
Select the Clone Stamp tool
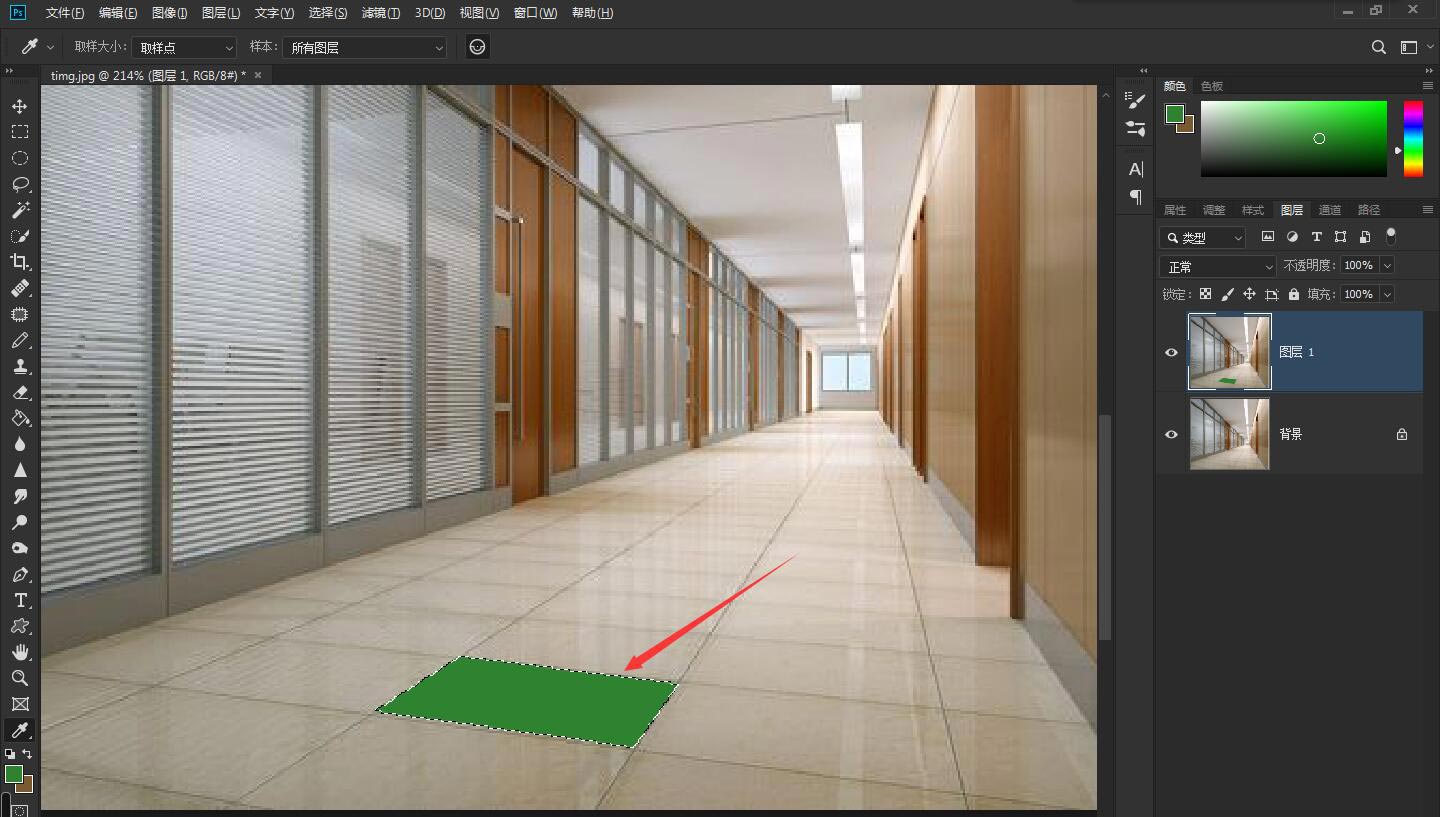click(x=20, y=366)
